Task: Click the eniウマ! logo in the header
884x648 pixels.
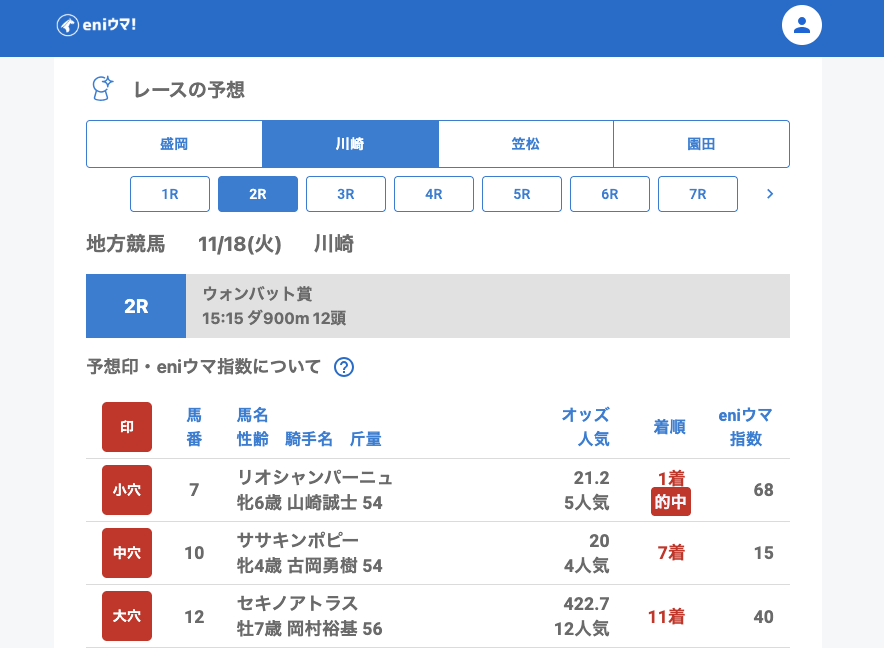Action: pos(96,25)
